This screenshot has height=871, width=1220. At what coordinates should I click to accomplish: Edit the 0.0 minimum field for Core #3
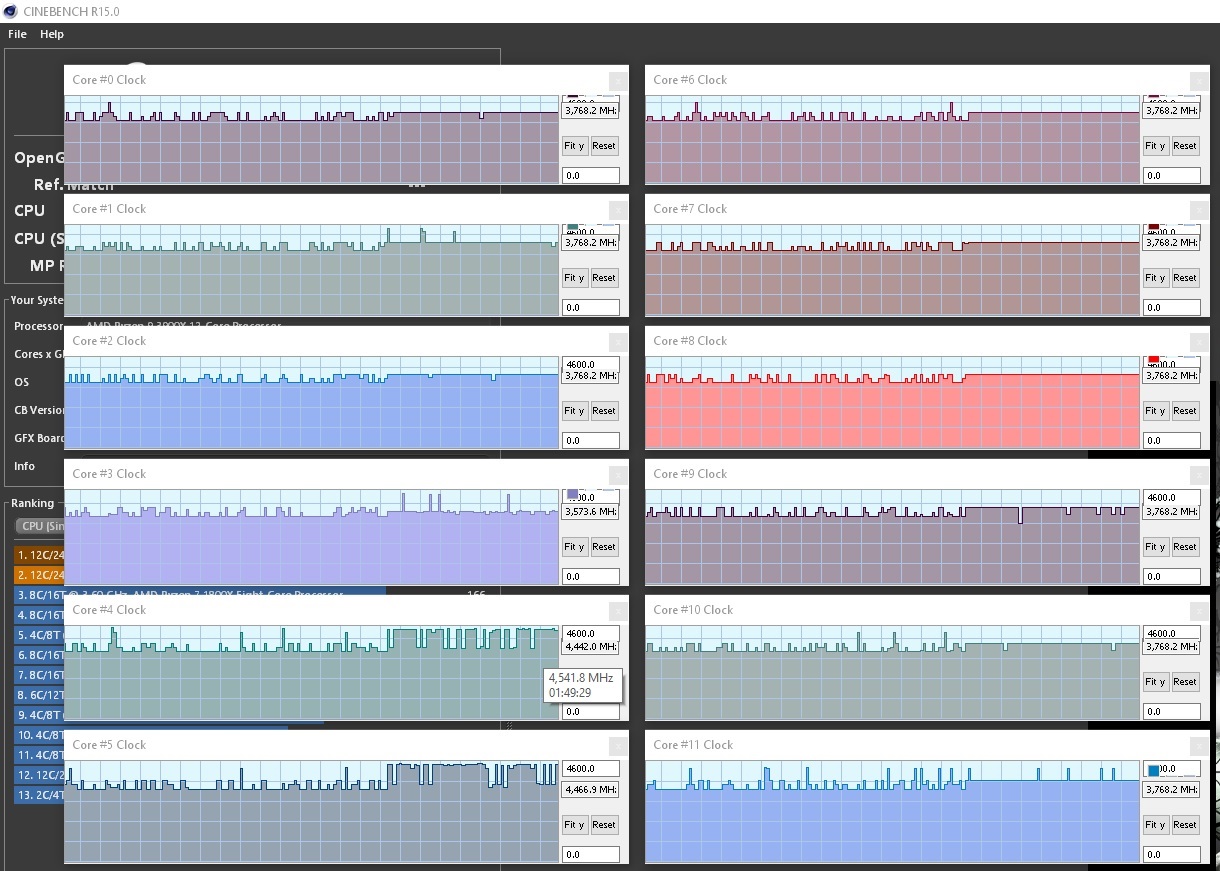pos(590,576)
